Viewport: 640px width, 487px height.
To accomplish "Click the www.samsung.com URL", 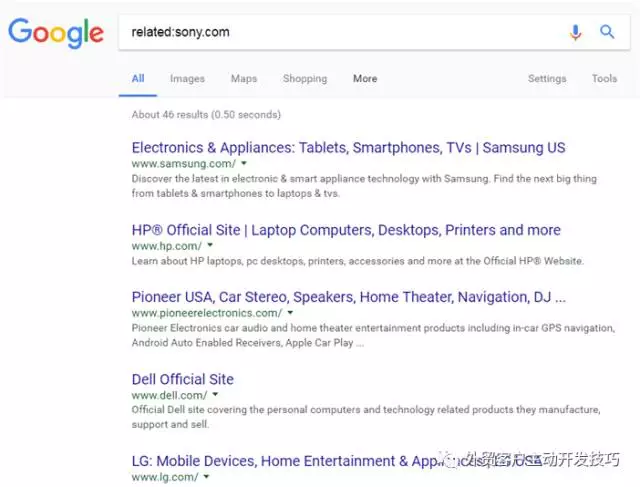I will coord(184,164).
